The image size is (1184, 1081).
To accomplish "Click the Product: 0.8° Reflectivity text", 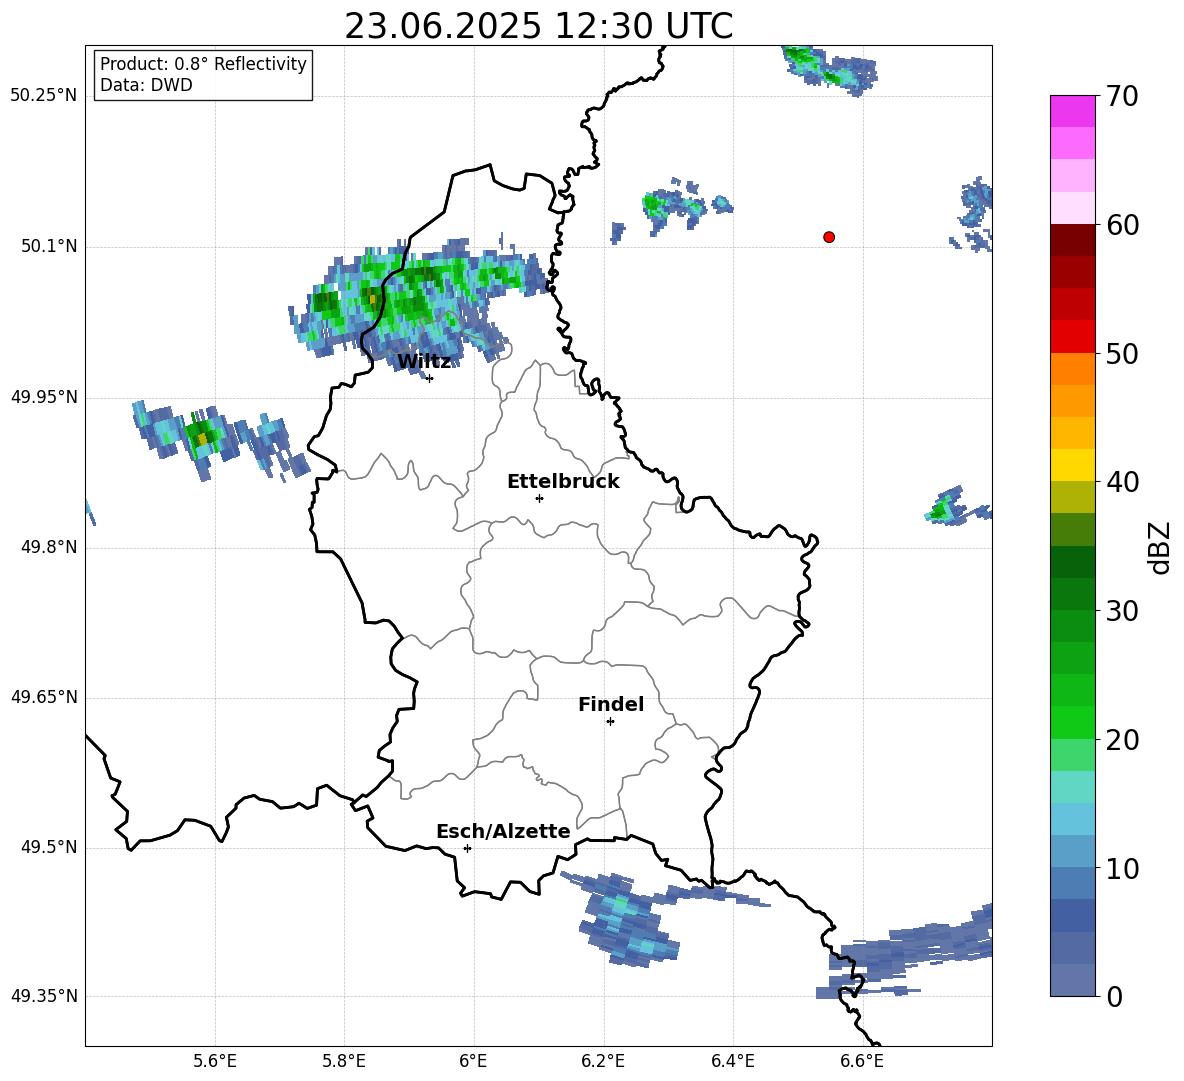I will tap(203, 64).
